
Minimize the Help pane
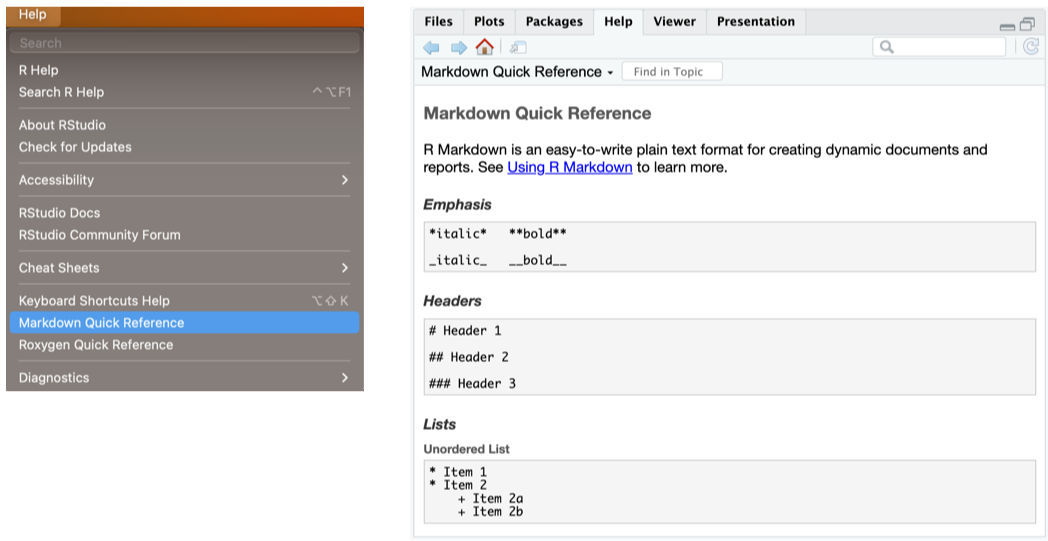point(1007,26)
